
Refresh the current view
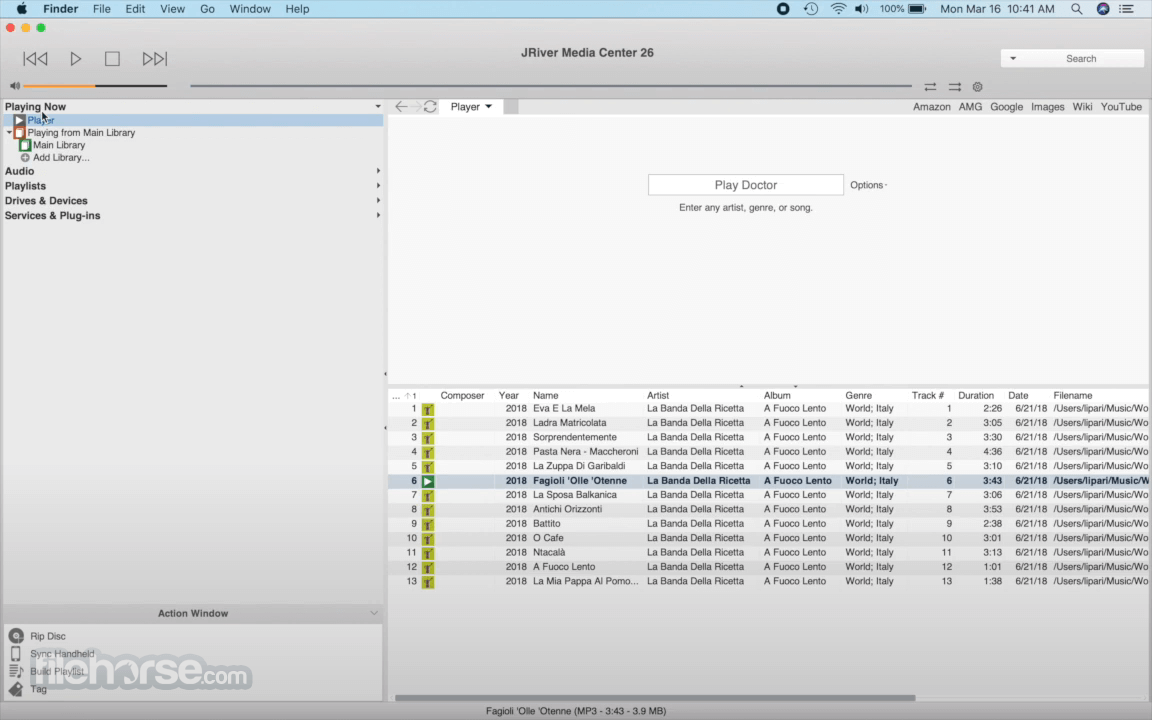point(430,107)
